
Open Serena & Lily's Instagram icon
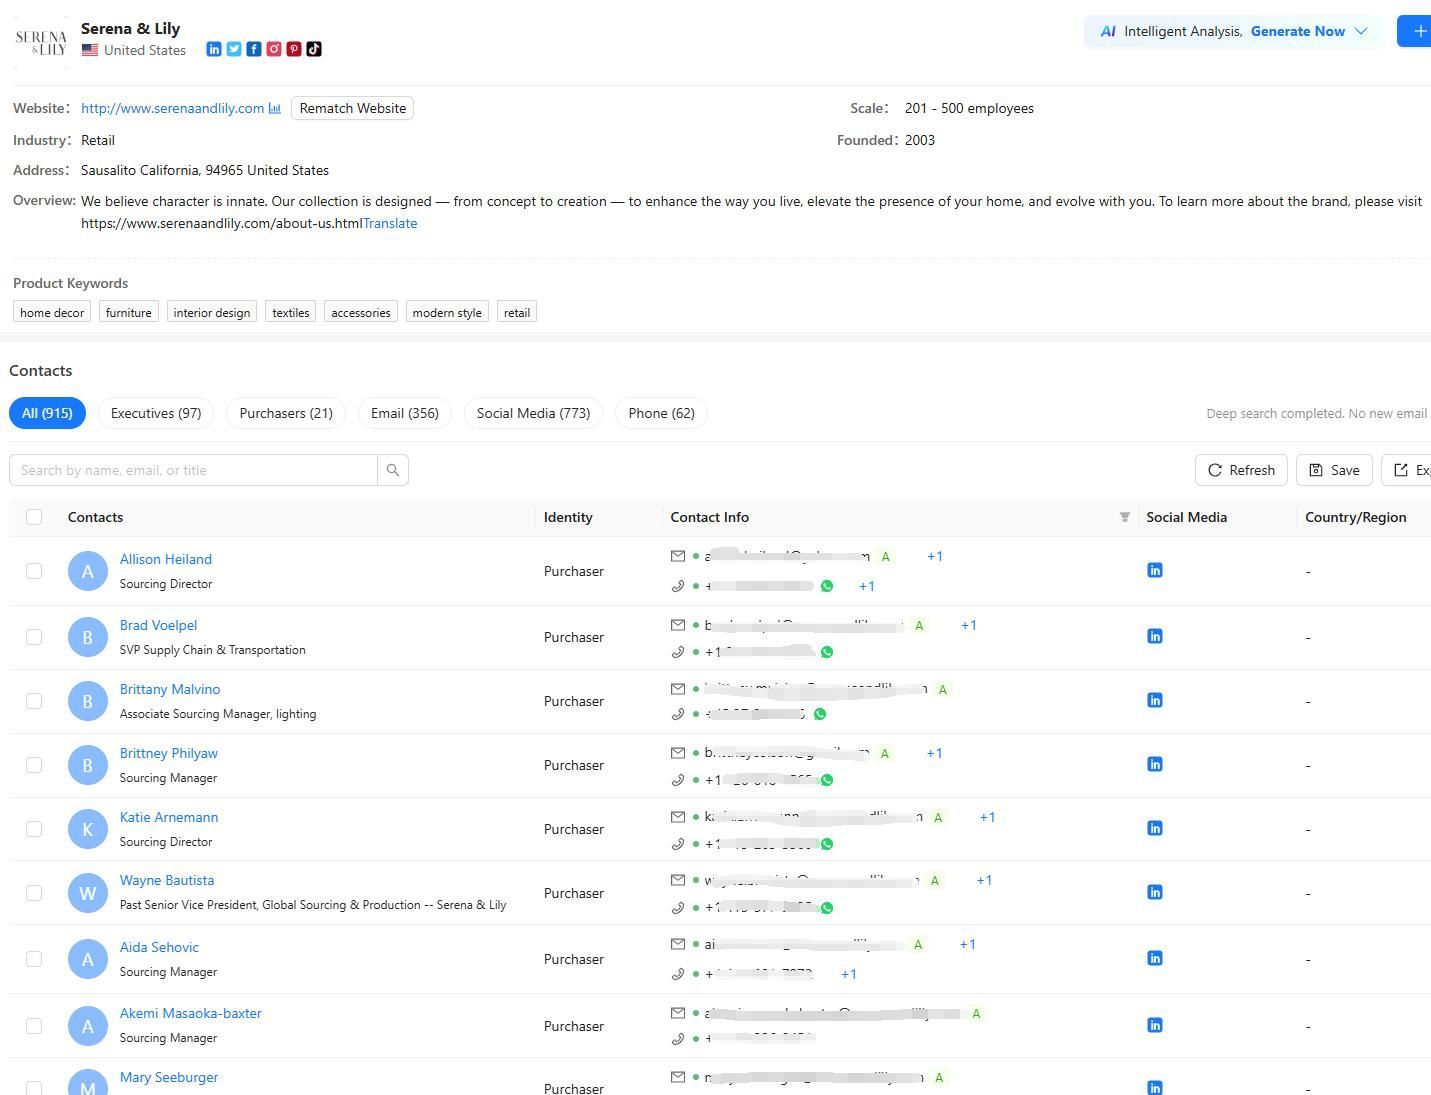click(274, 49)
